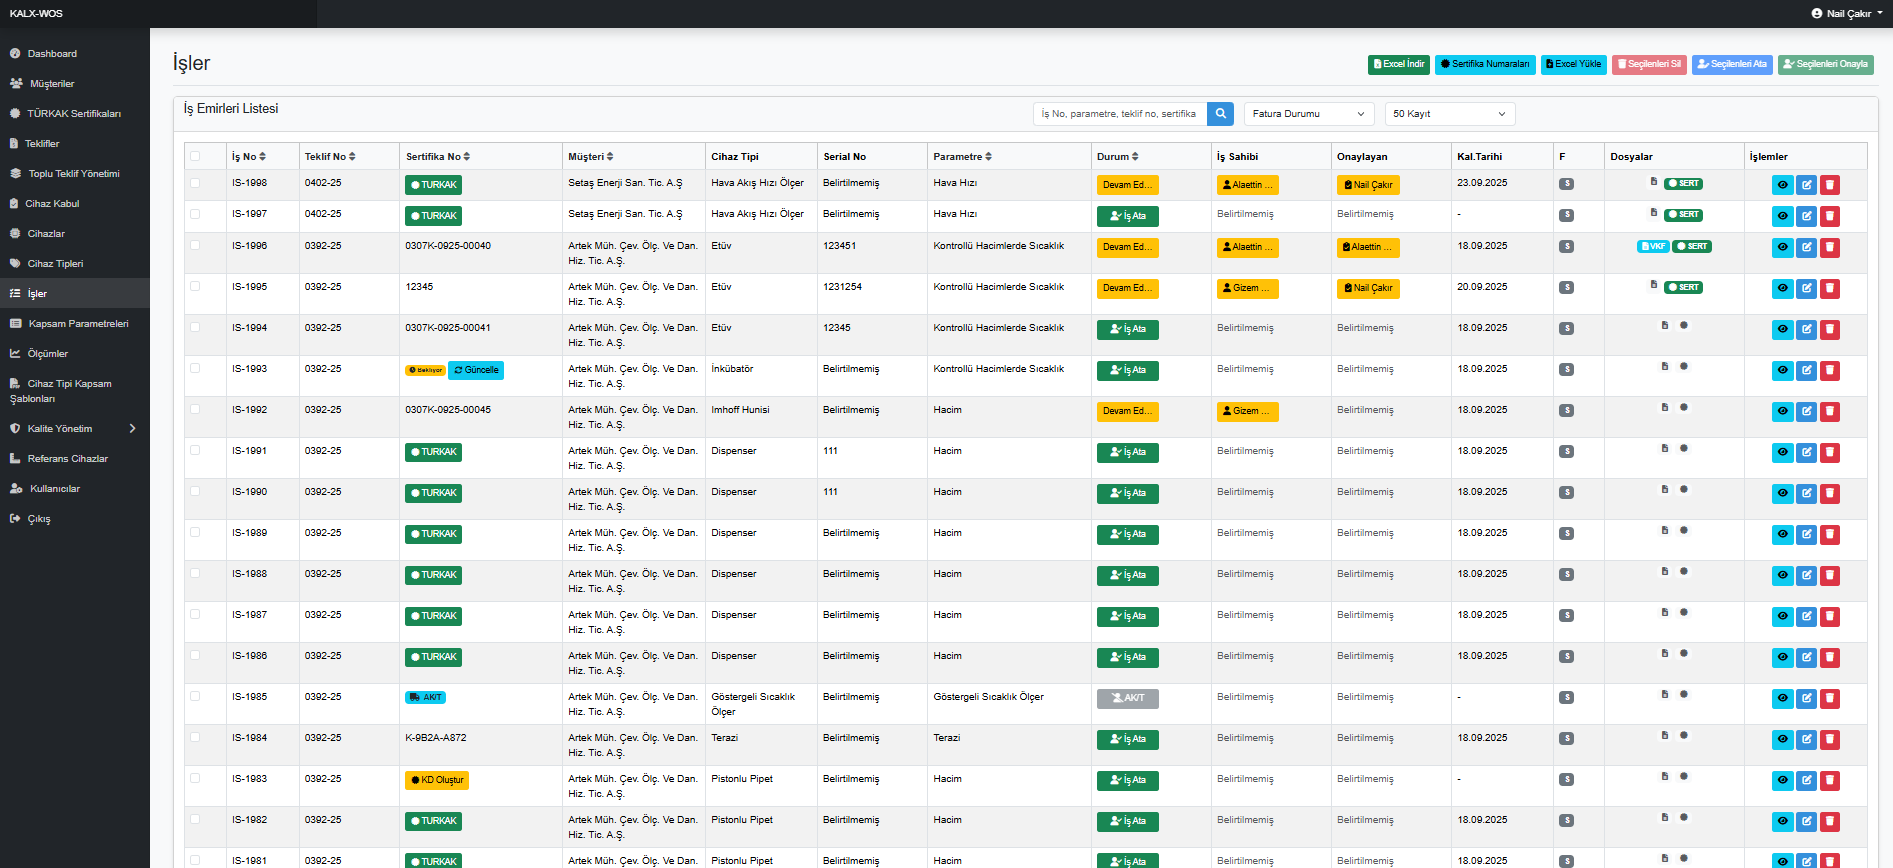Go to Müşteriler in sidebar
This screenshot has width=1893, height=868.
pyautogui.click(x=74, y=84)
